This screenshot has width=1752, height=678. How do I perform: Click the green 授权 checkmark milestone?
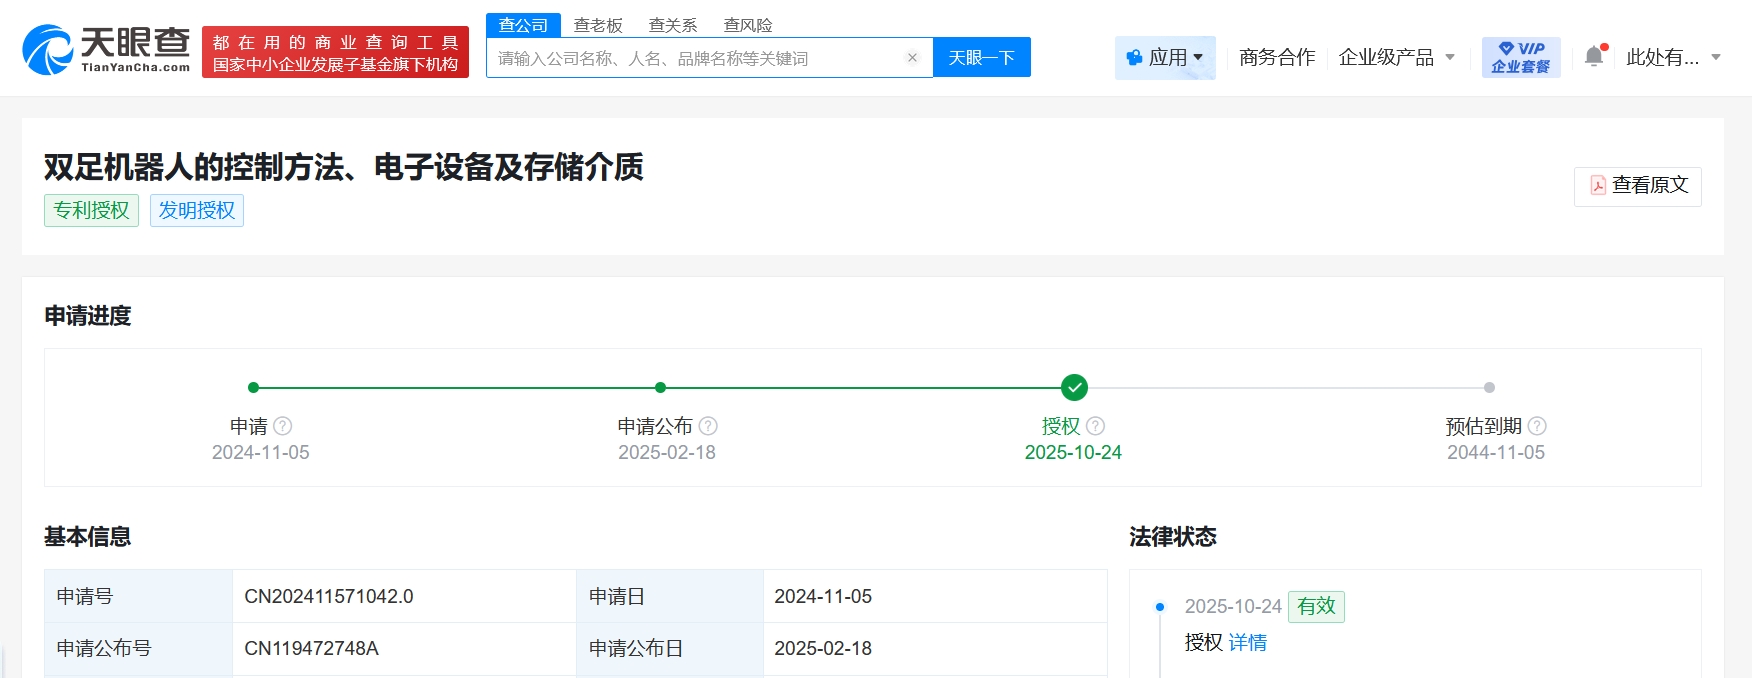[x=1074, y=387]
